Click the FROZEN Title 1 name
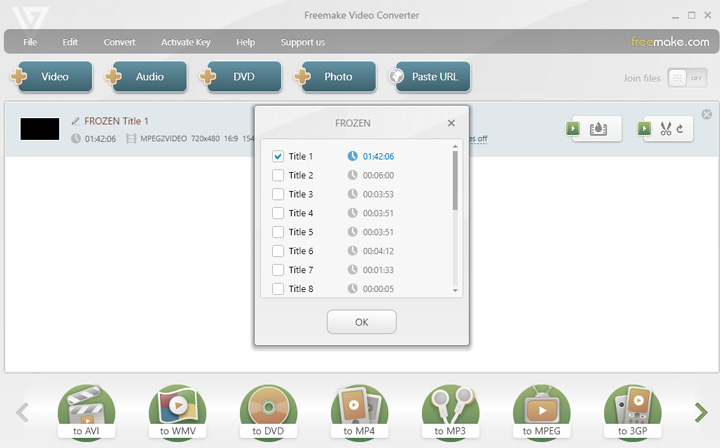The width and height of the screenshot is (720, 448). 116,121
